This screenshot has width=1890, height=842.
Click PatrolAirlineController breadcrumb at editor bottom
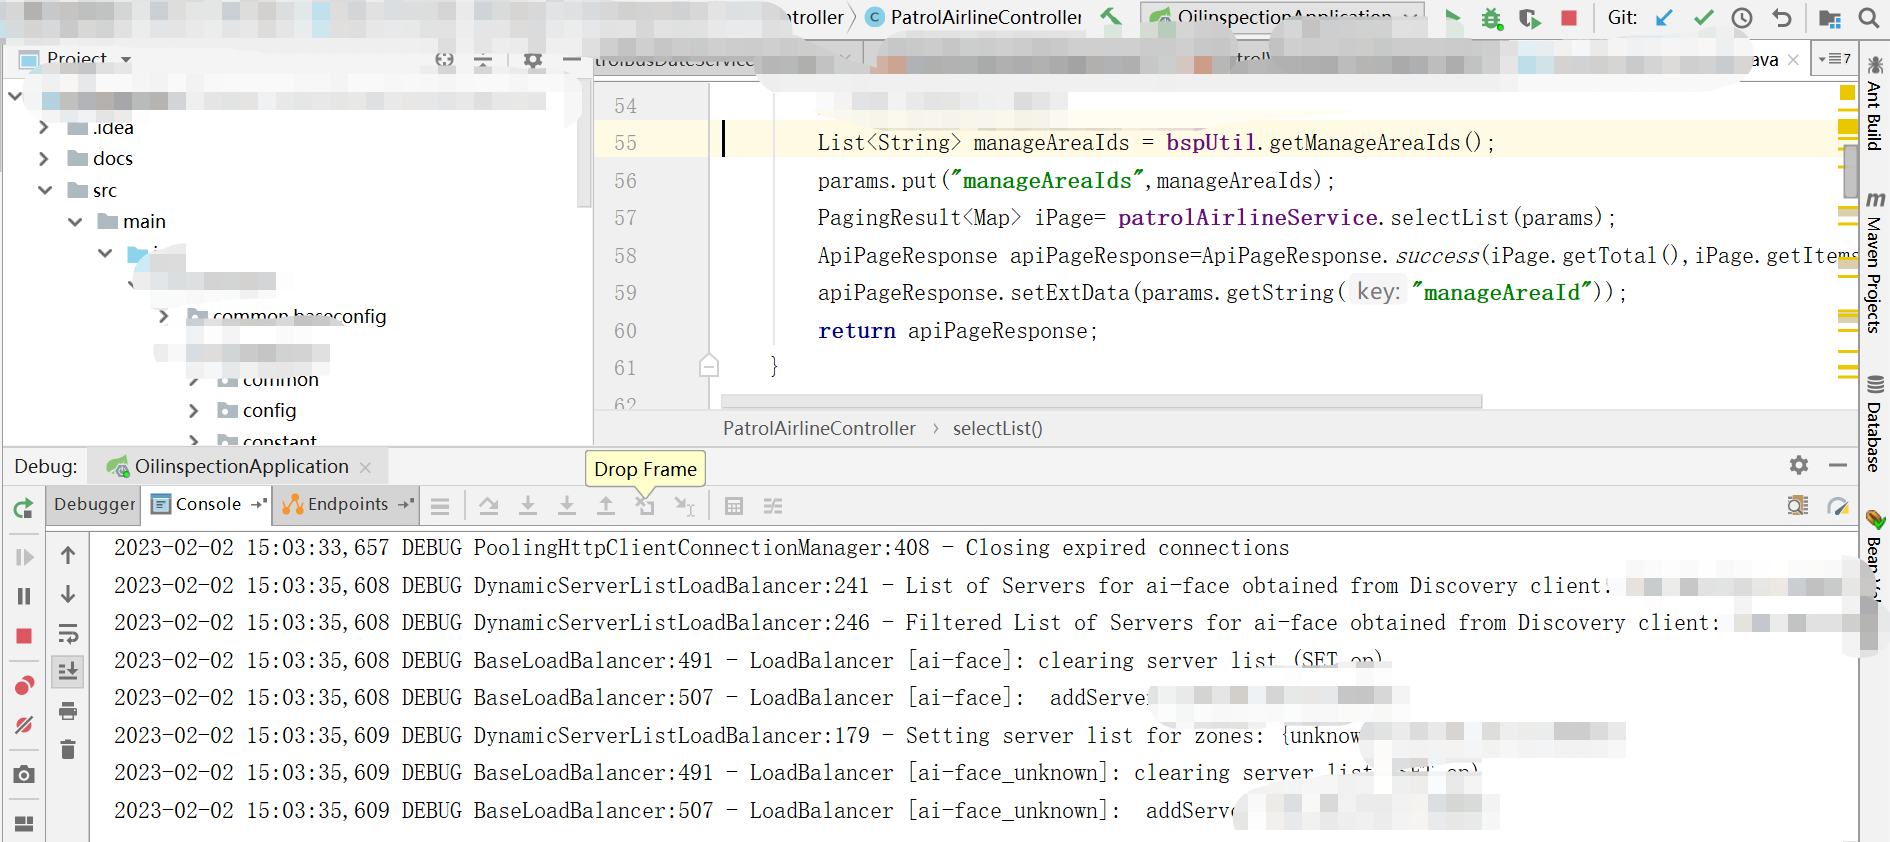pos(819,429)
